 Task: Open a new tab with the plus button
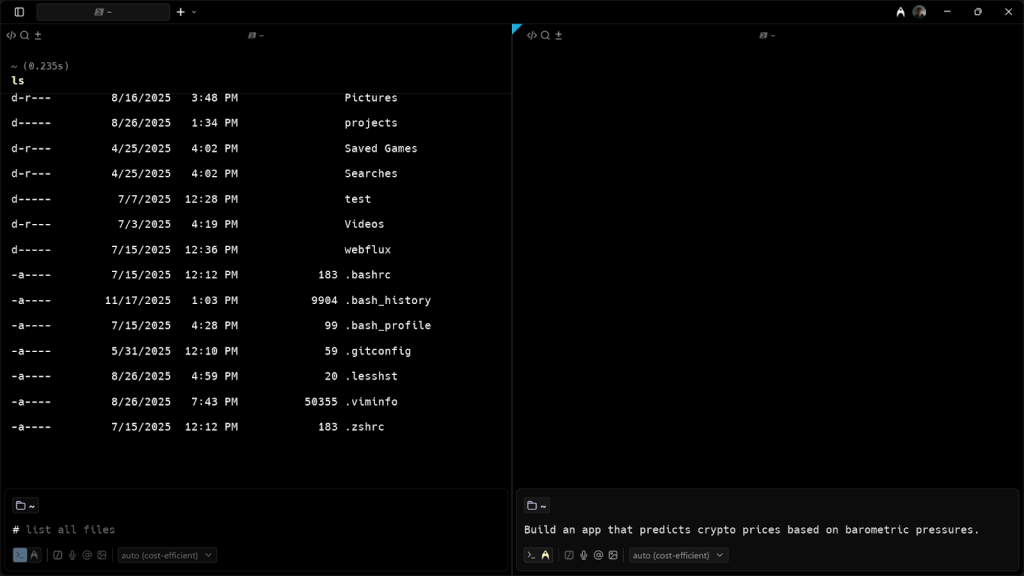click(x=180, y=12)
